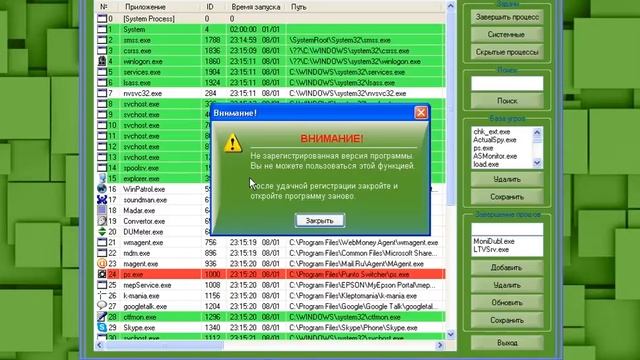Image resolution: width=640 pixels, height=360 pixels.
Task: Select ActualSpy.exe in the threat base list
Action: pos(495,140)
